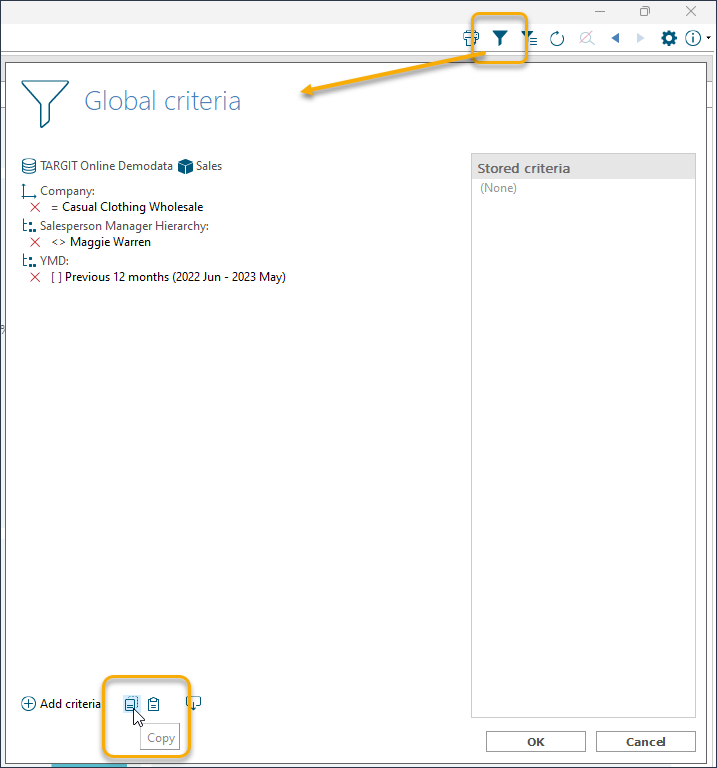This screenshot has height=768, width=717.
Task: Click the [ ] operator on YMD criterion
Action: 56,277
